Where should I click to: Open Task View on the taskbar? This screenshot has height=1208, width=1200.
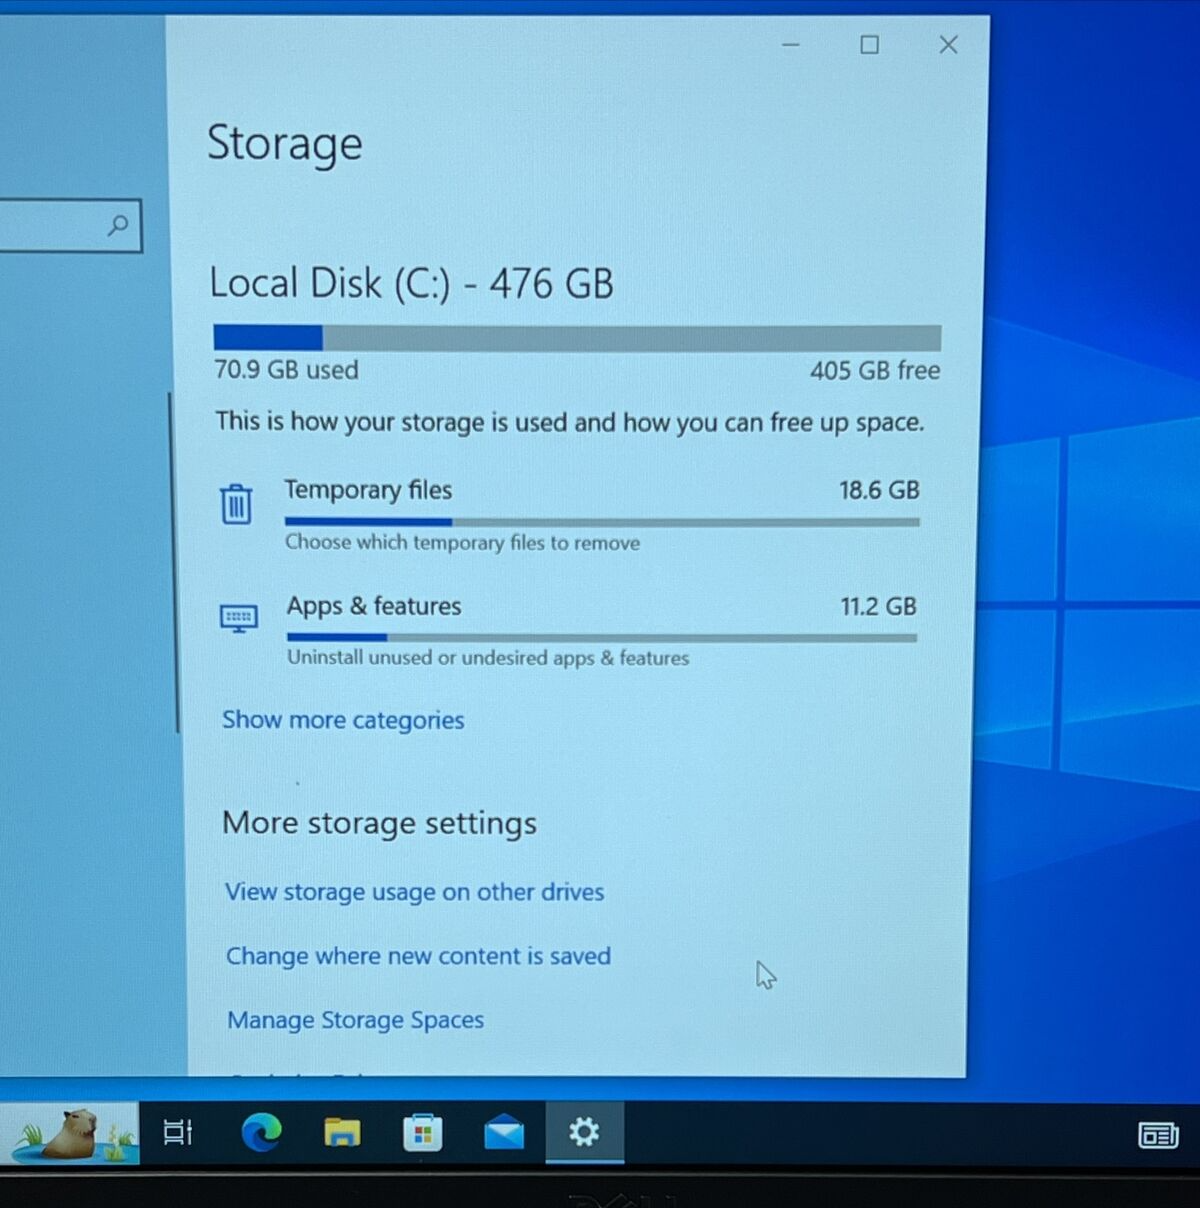tap(176, 1132)
